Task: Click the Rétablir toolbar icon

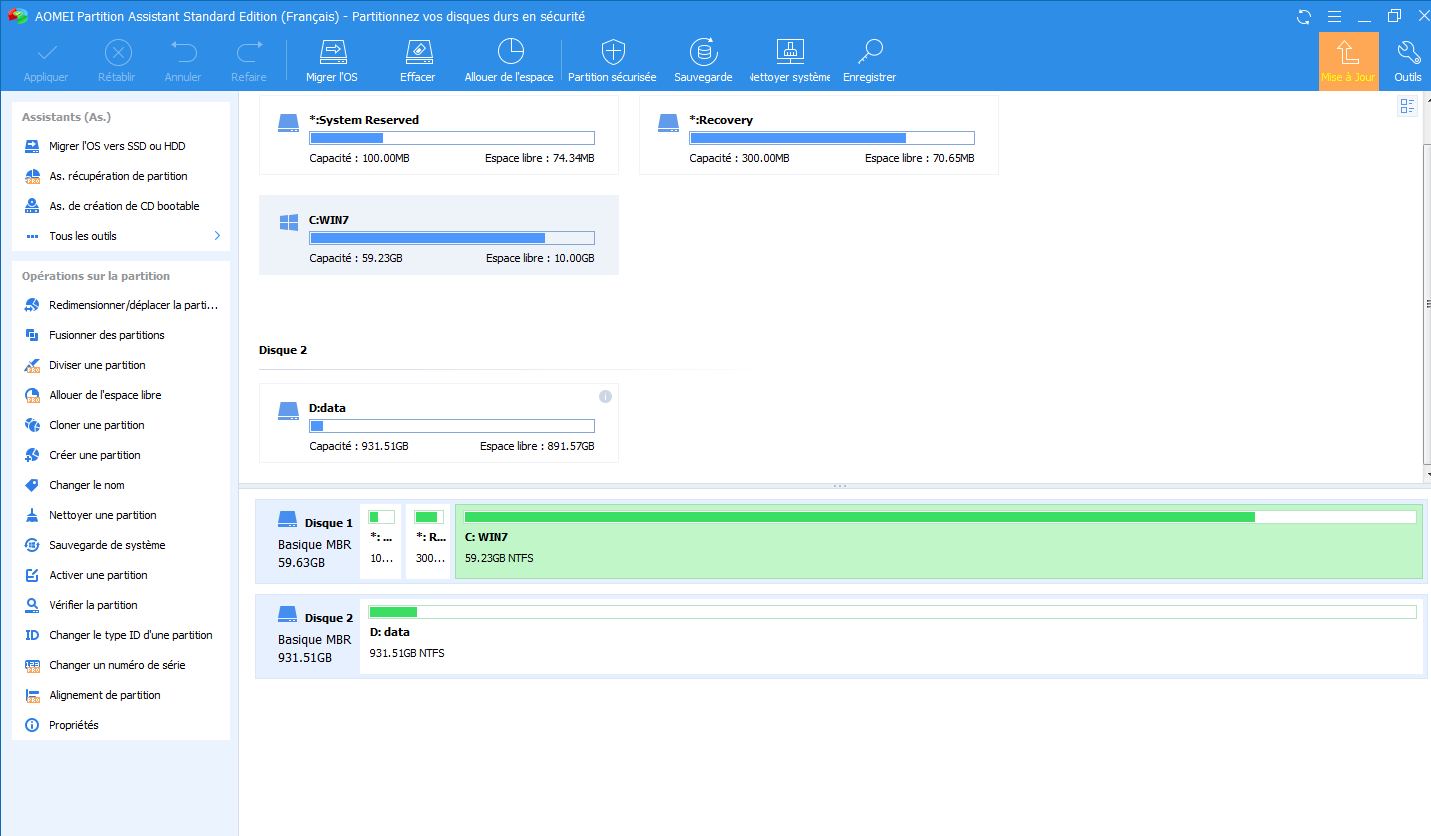Action: [x=118, y=53]
